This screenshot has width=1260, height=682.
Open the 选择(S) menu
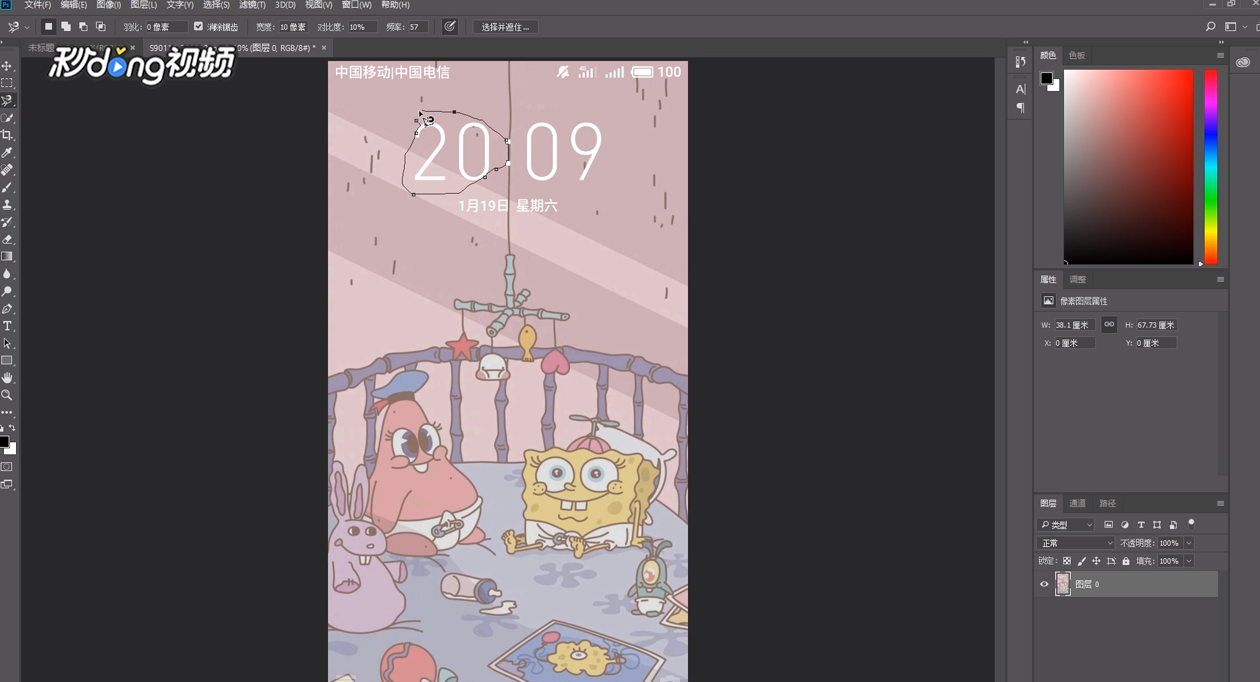(216, 5)
